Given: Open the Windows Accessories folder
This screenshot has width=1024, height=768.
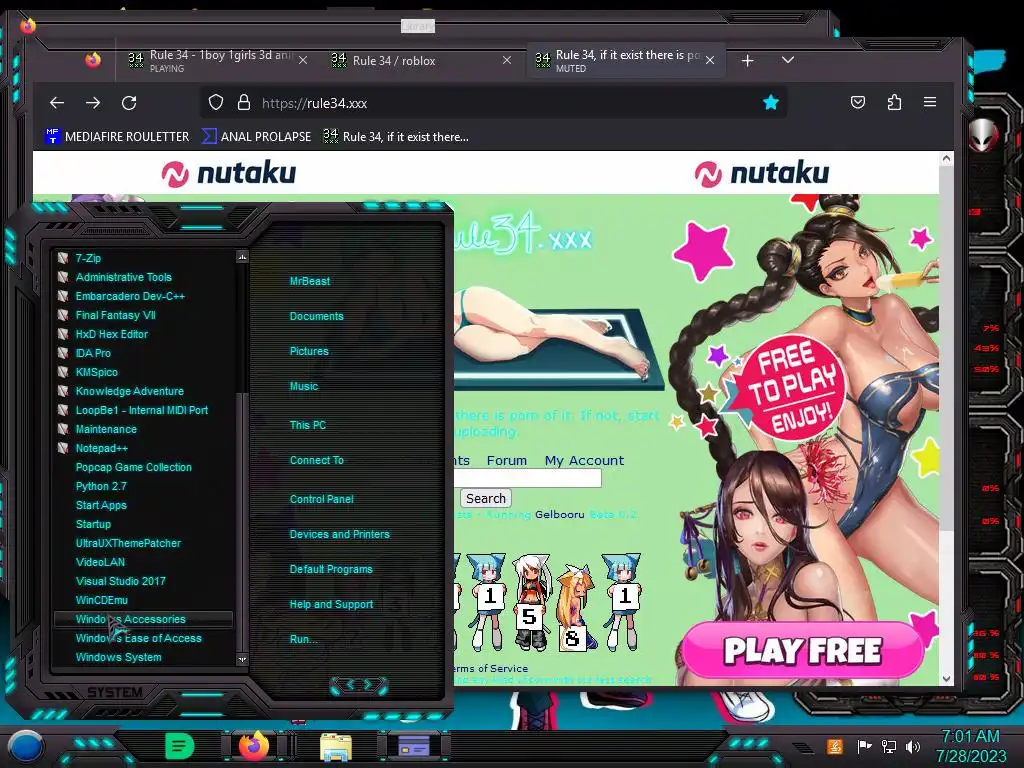Looking at the screenshot, I should pyautogui.click(x=143, y=619).
